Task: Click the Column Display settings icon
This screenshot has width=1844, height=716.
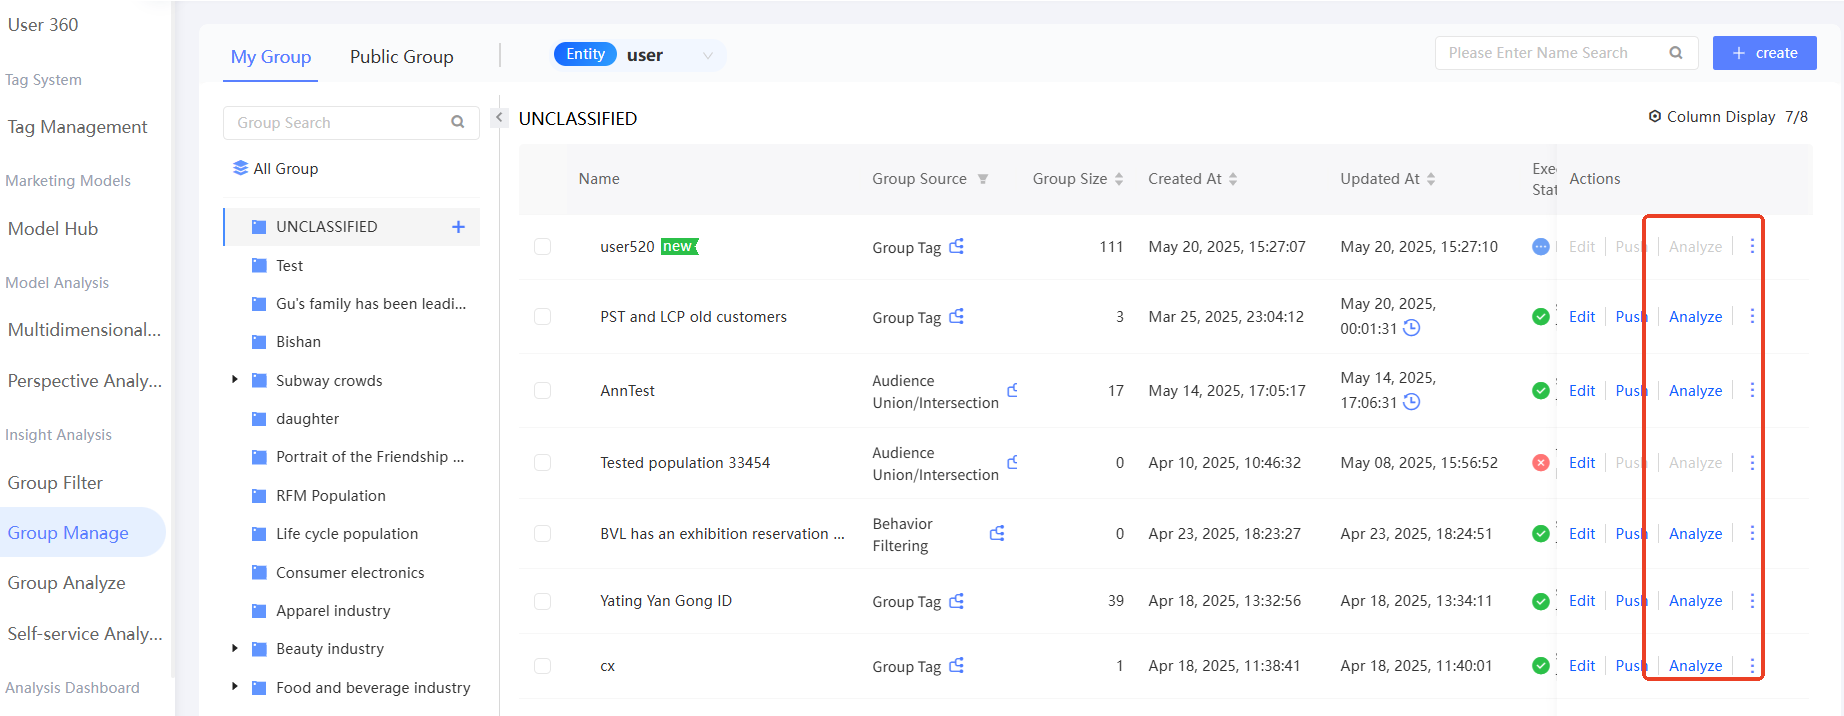Action: (1655, 117)
